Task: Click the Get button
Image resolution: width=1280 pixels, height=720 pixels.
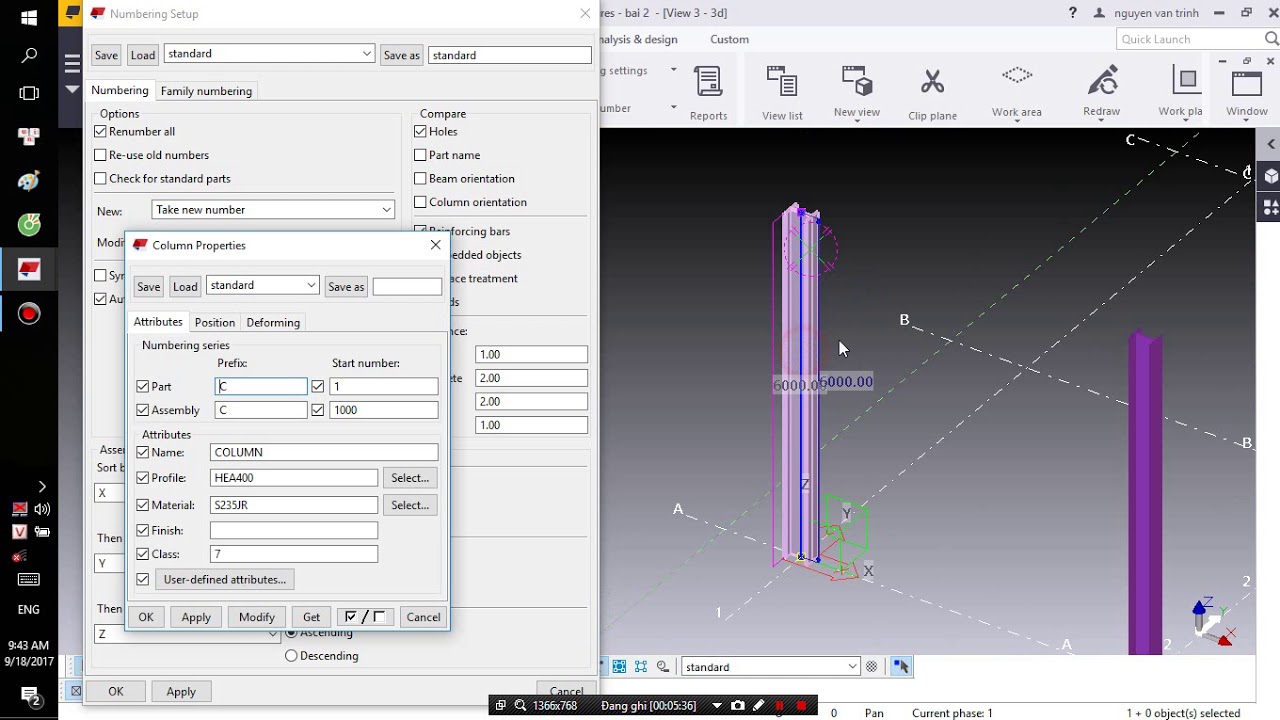Action: click(x=311, y=617)
